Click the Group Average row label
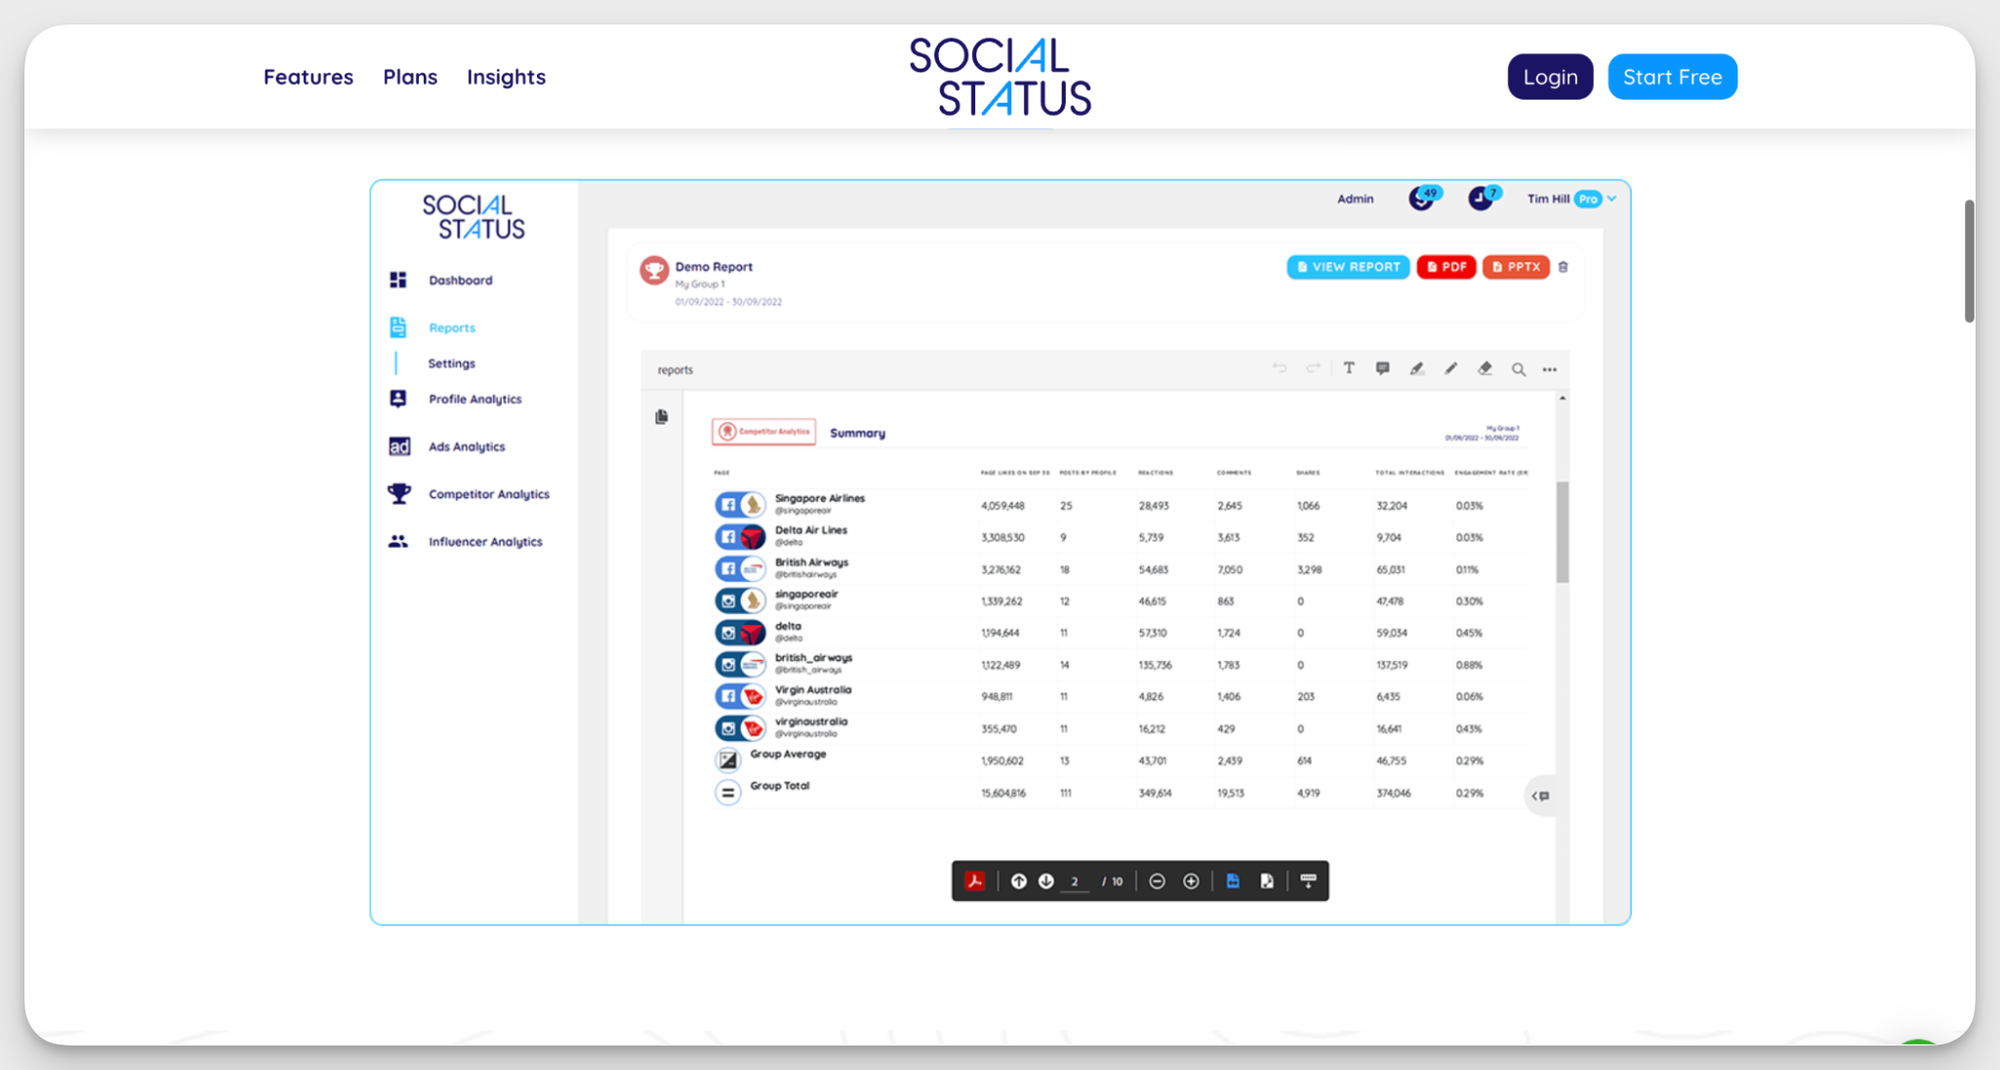2000x1070 pixels. coord(788,754)
